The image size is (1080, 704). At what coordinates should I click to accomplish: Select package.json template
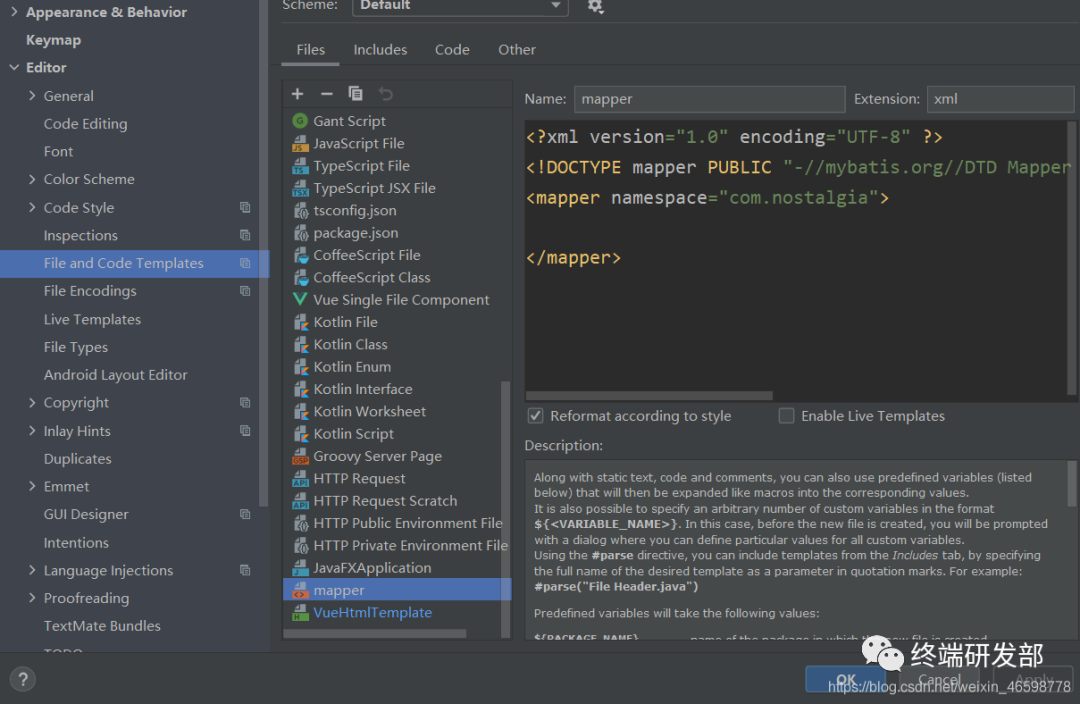(x=355, y=233)
